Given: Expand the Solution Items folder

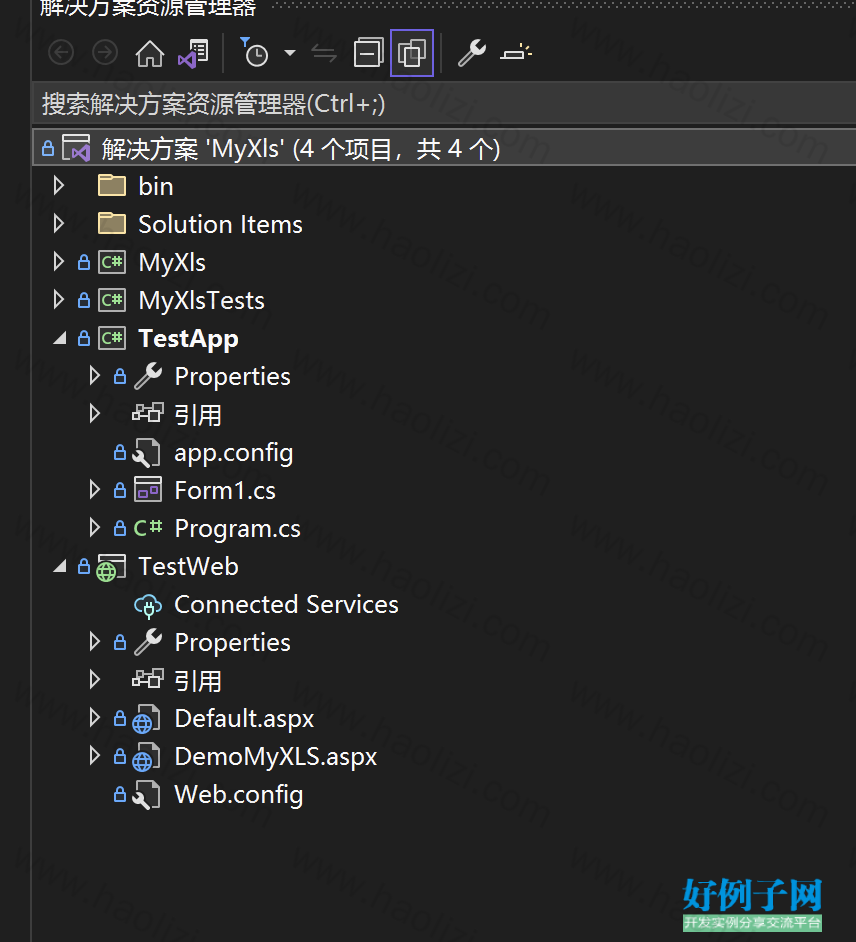Looking at the screenshot, I should [x=59, y=223].
